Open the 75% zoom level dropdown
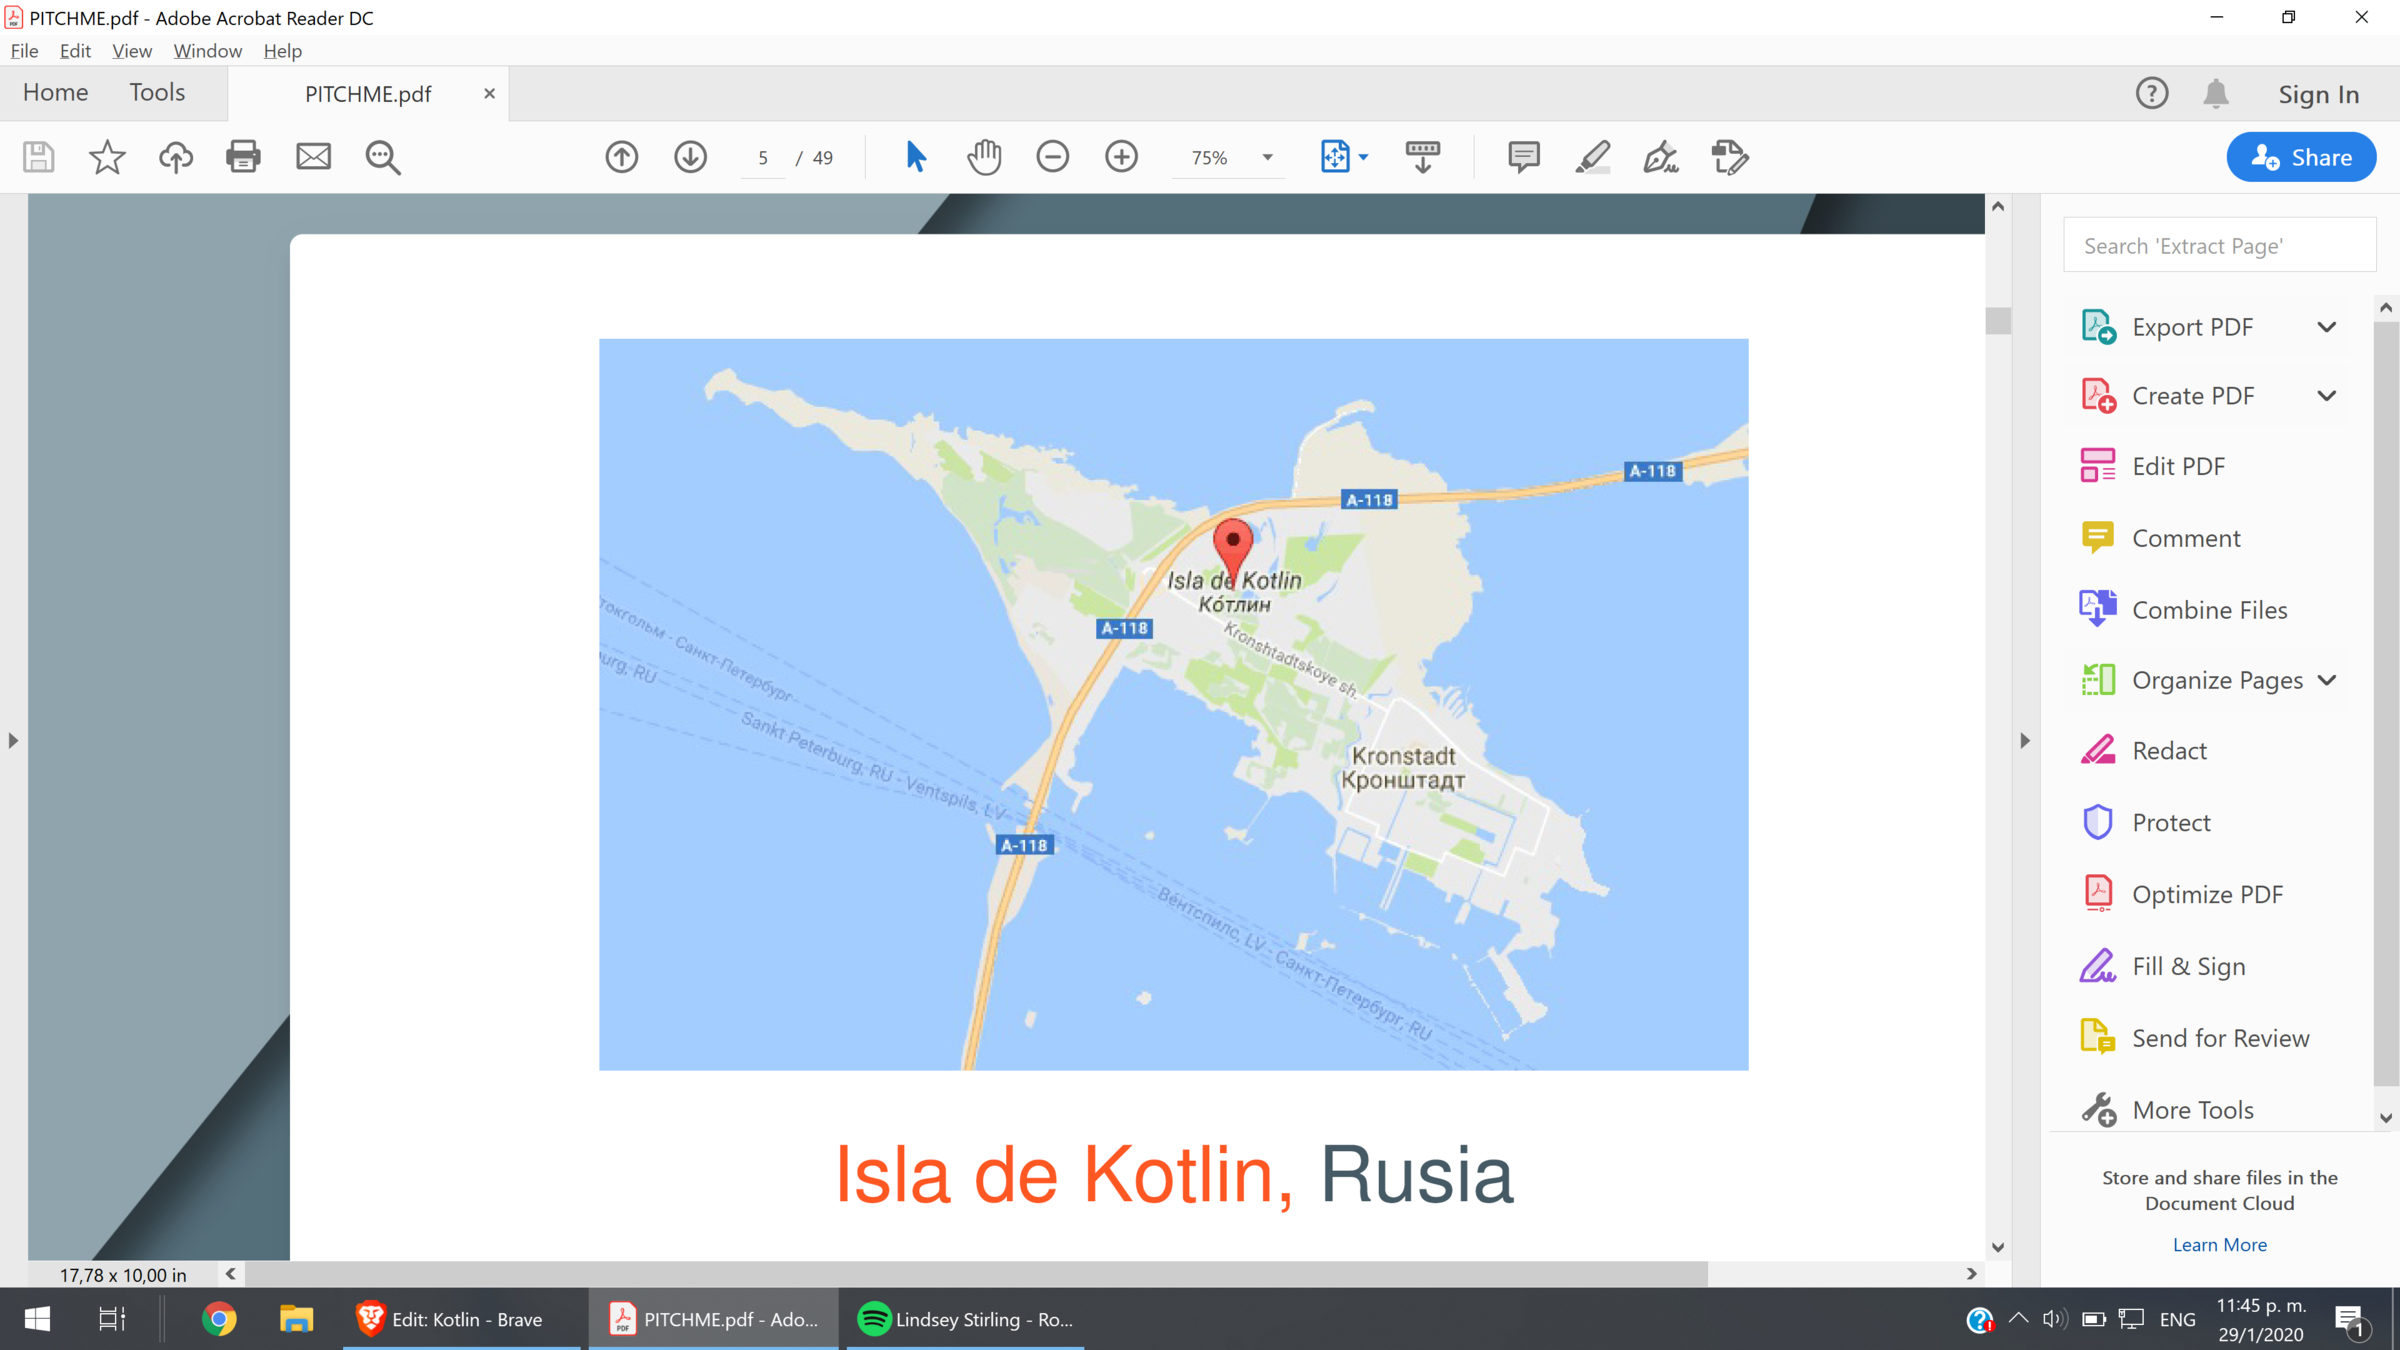Viewport: 2400px width, 1350px height. click(1267, 158)
